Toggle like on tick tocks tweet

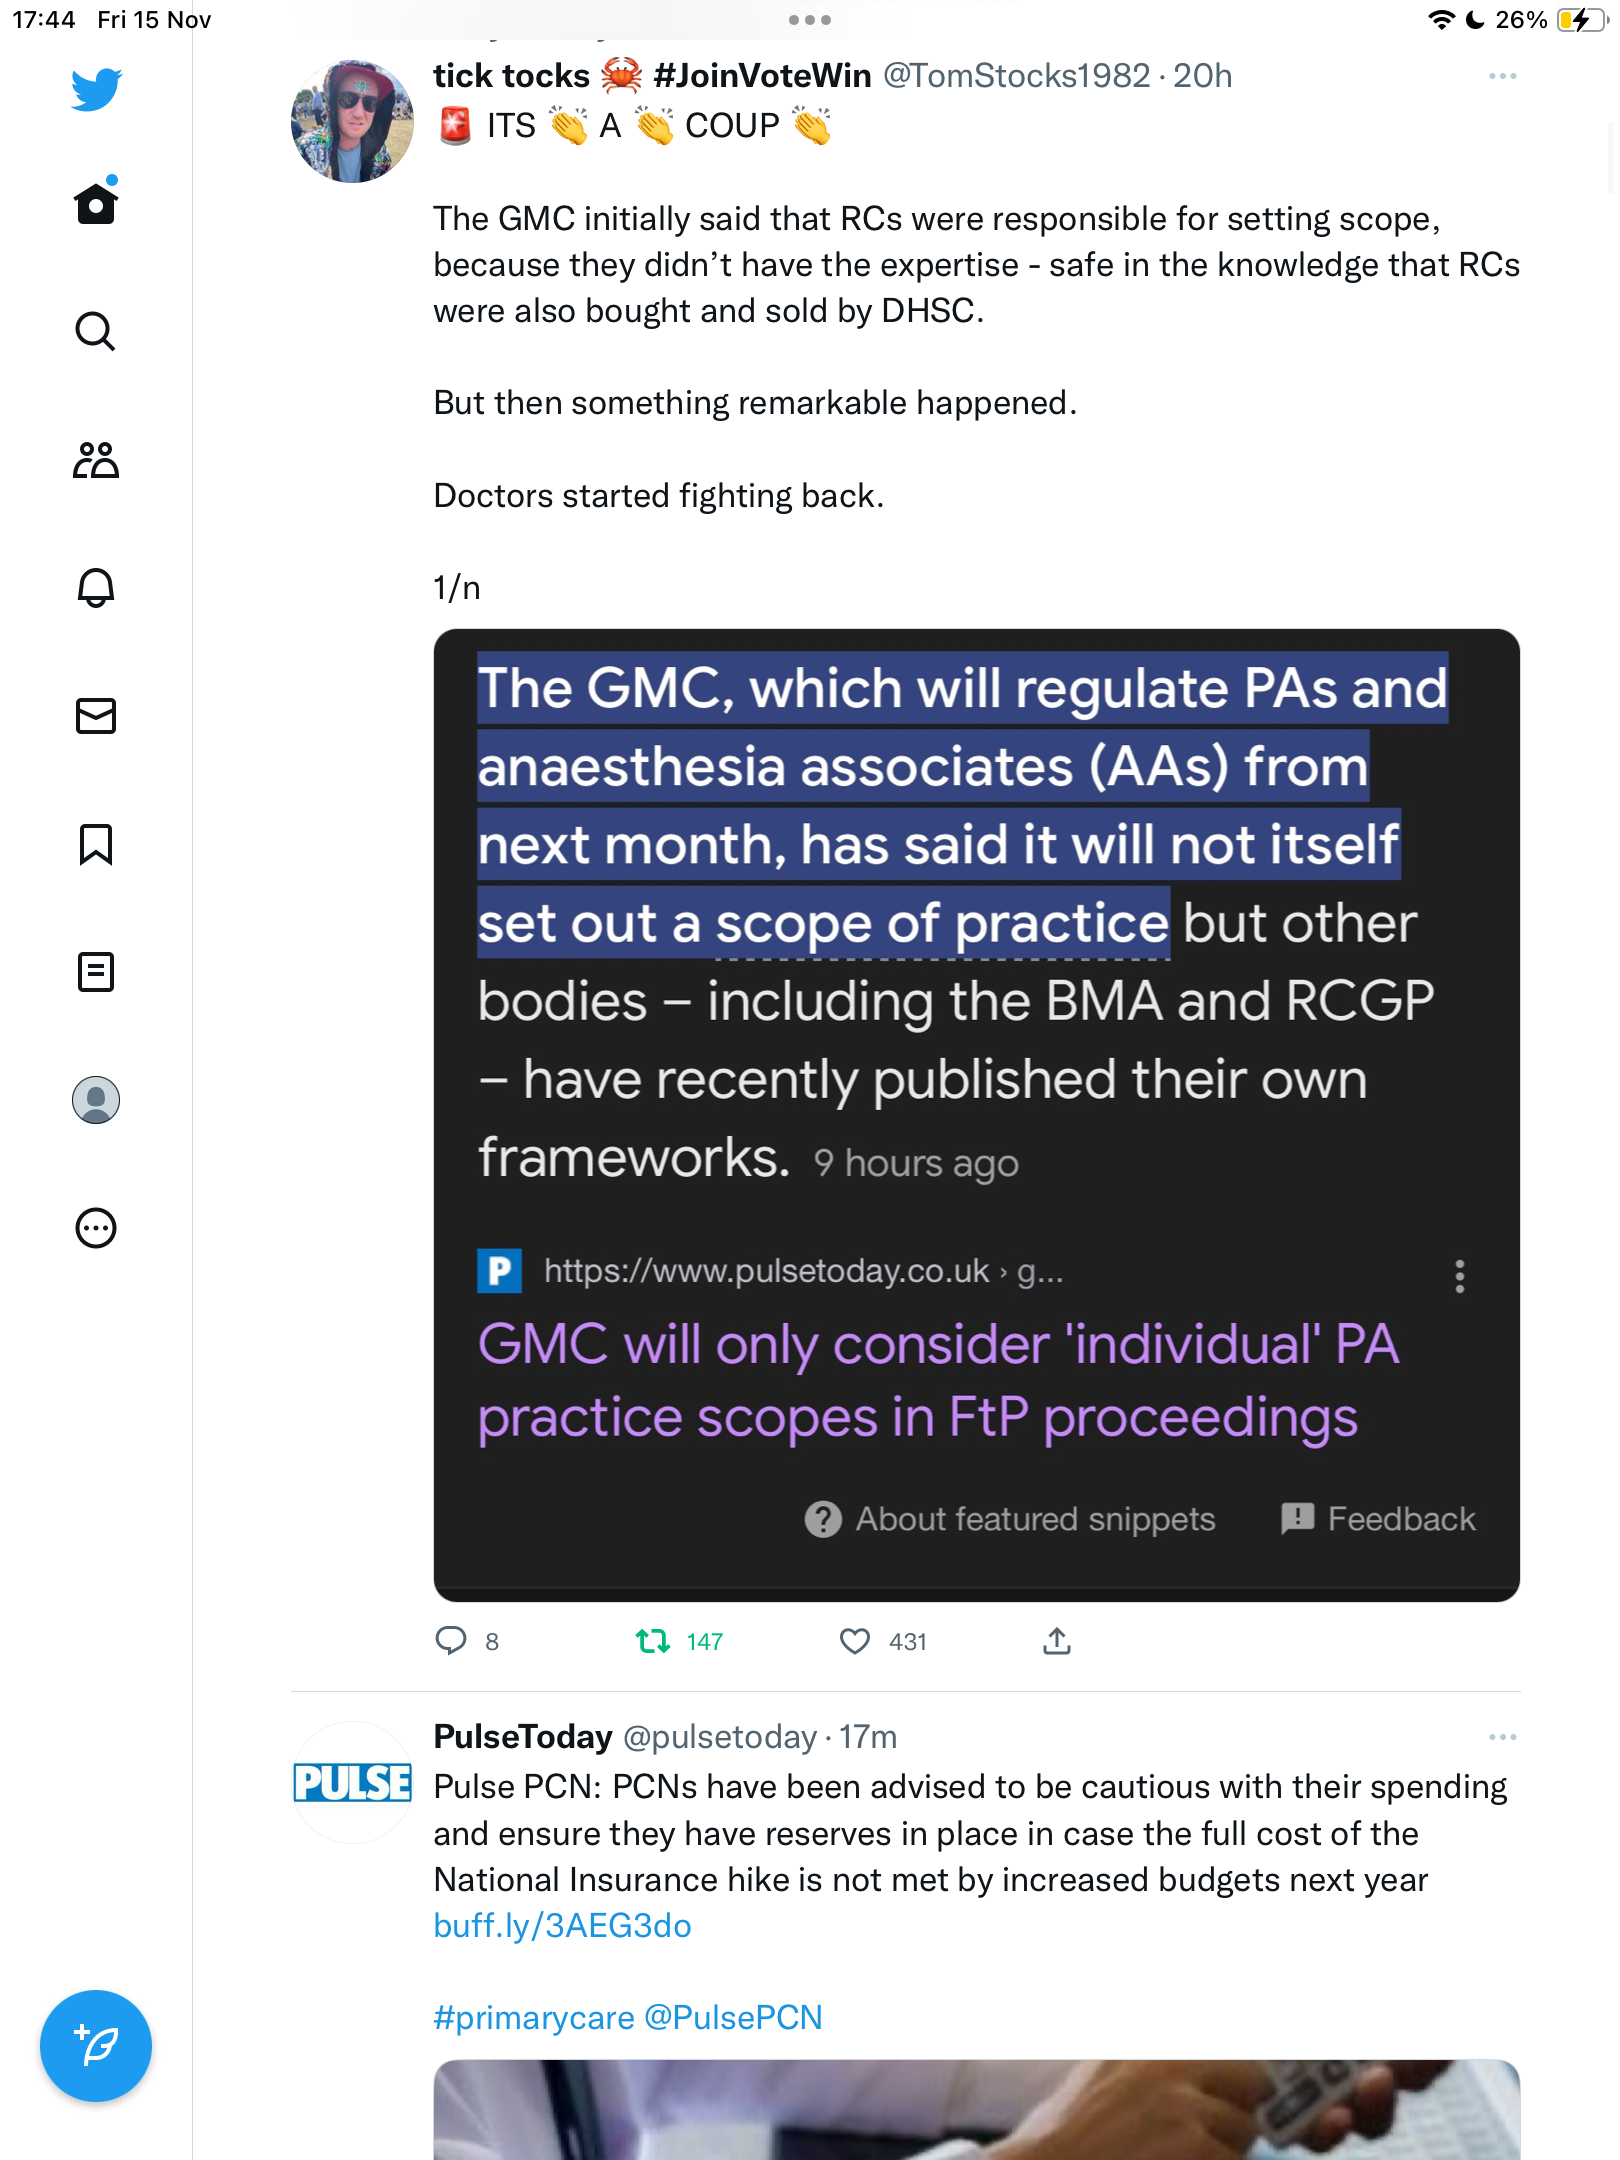pos(855,1641)
